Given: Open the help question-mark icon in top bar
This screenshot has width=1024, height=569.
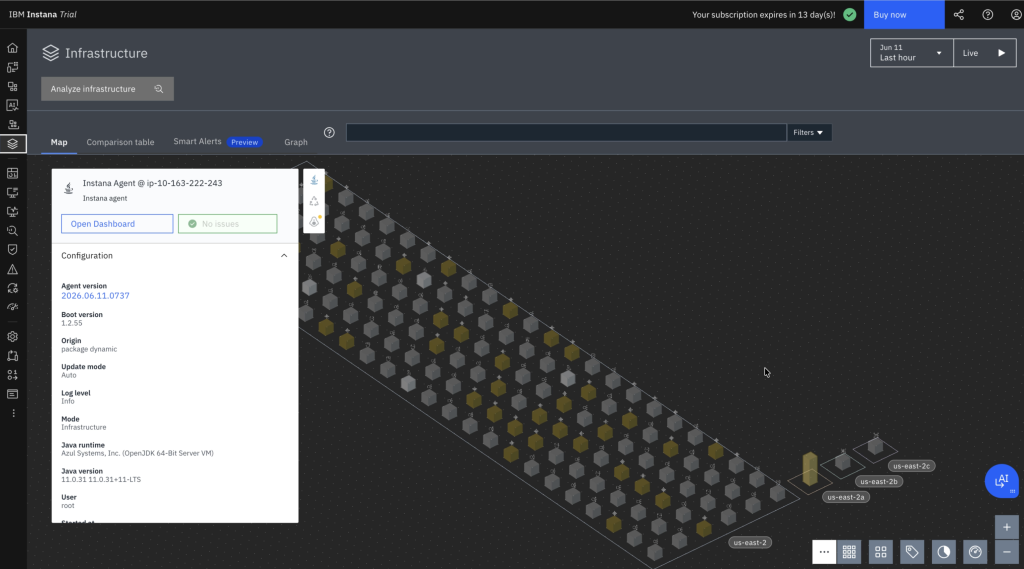Looking at the screenshot, I should point(987,14).
